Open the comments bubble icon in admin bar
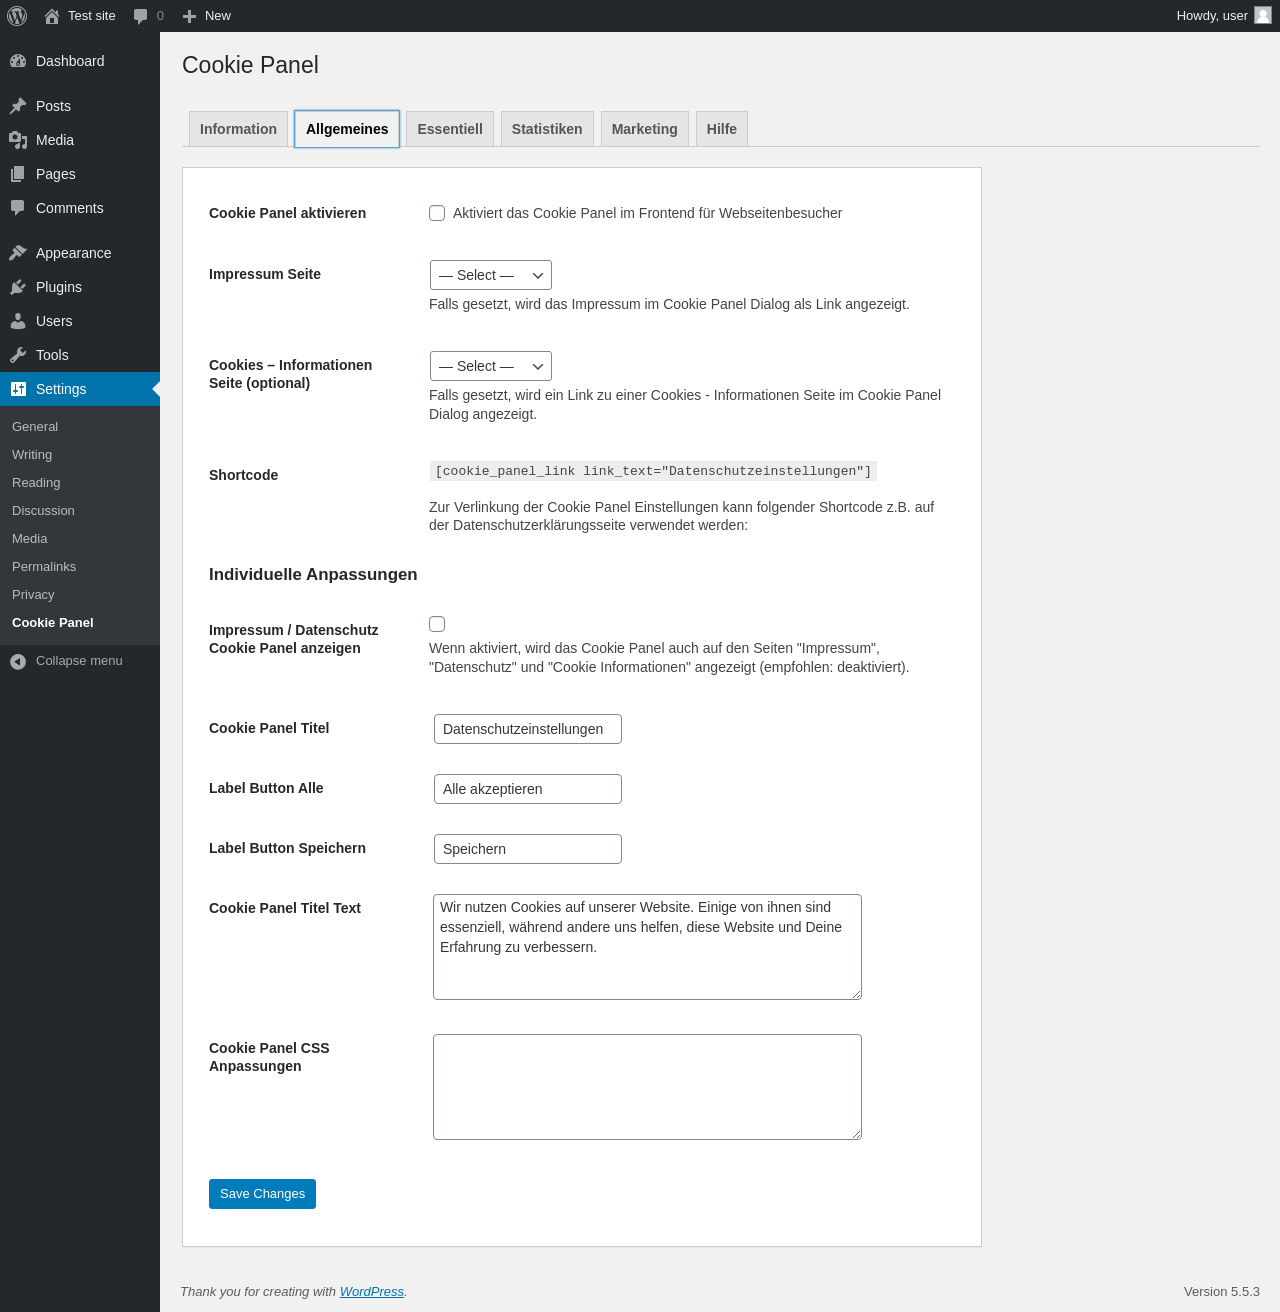 pos(141,16)
